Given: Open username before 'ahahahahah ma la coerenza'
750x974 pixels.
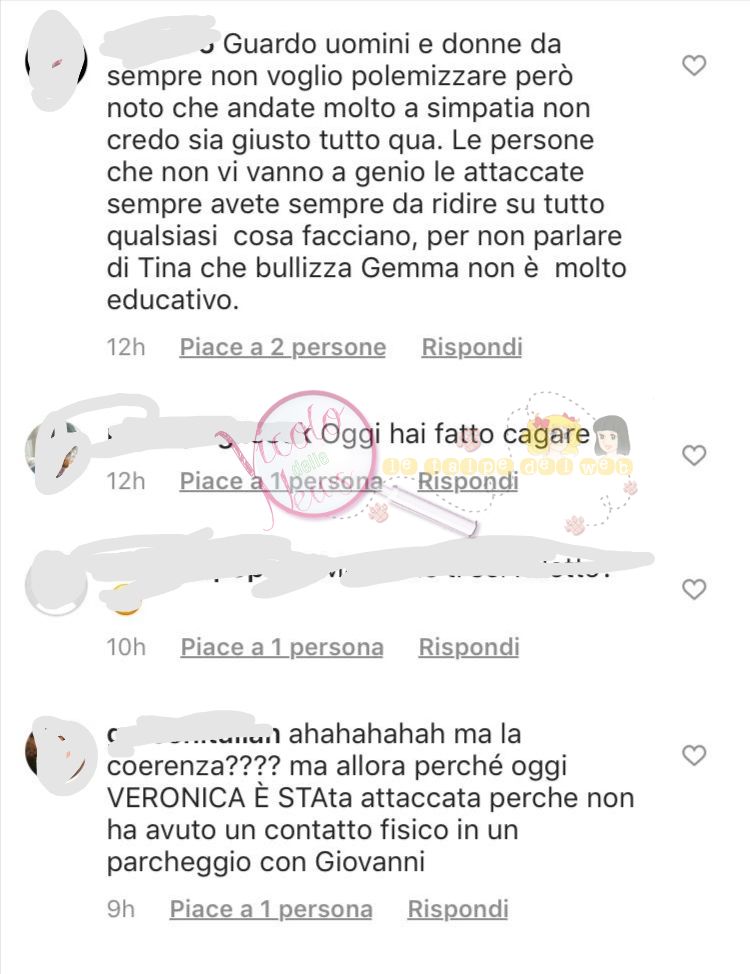Looking at the screenshot, I should pyautogui.click(x=193, y=734).
